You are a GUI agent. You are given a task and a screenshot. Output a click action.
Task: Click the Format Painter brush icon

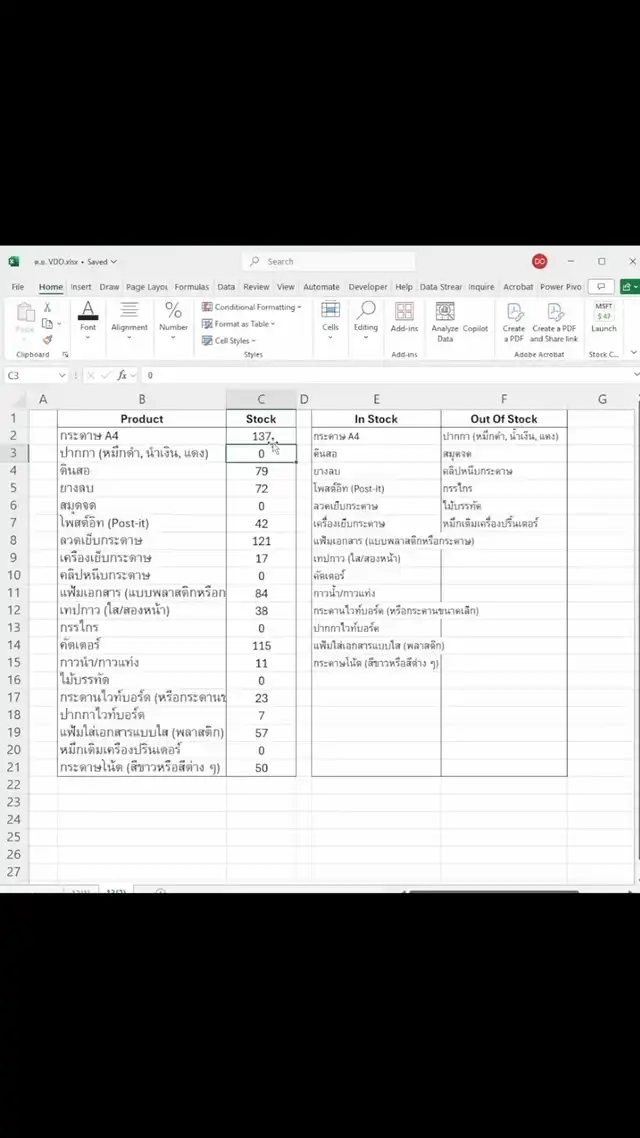(x=47, y=339)
